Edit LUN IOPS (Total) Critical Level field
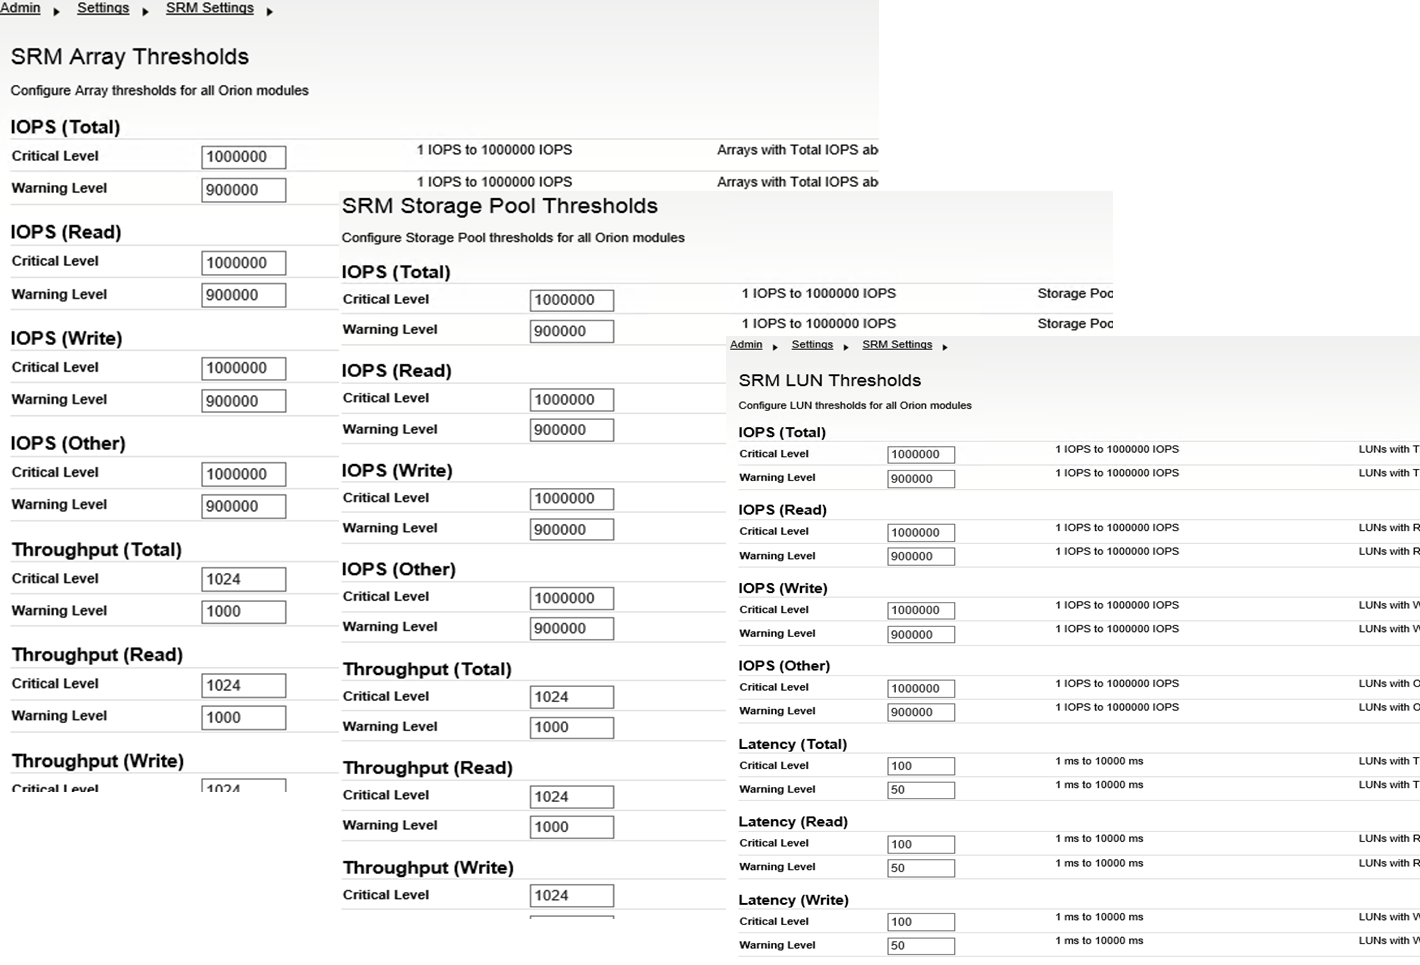The height and width of the screenshot is (965, 1420). 921,454
